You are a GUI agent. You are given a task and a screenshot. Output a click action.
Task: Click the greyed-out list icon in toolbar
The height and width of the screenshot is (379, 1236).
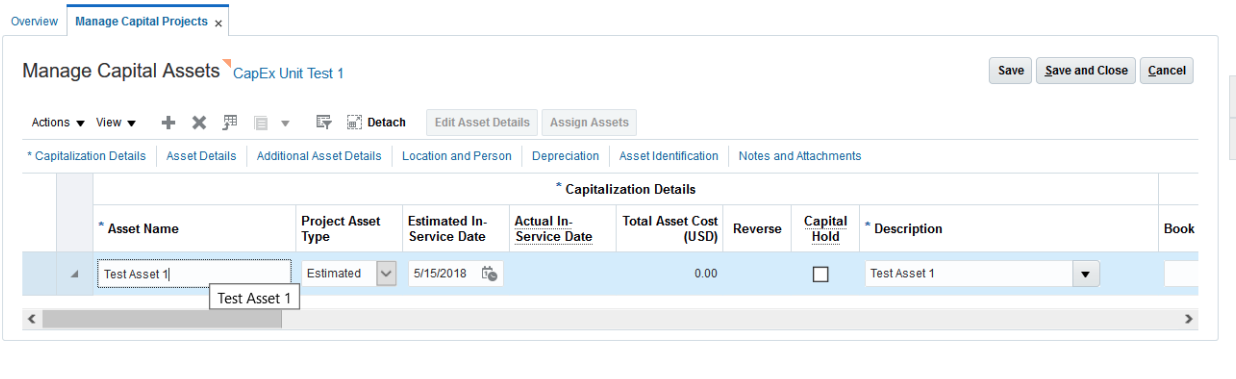pyautogui.click(x=260, y=123)
